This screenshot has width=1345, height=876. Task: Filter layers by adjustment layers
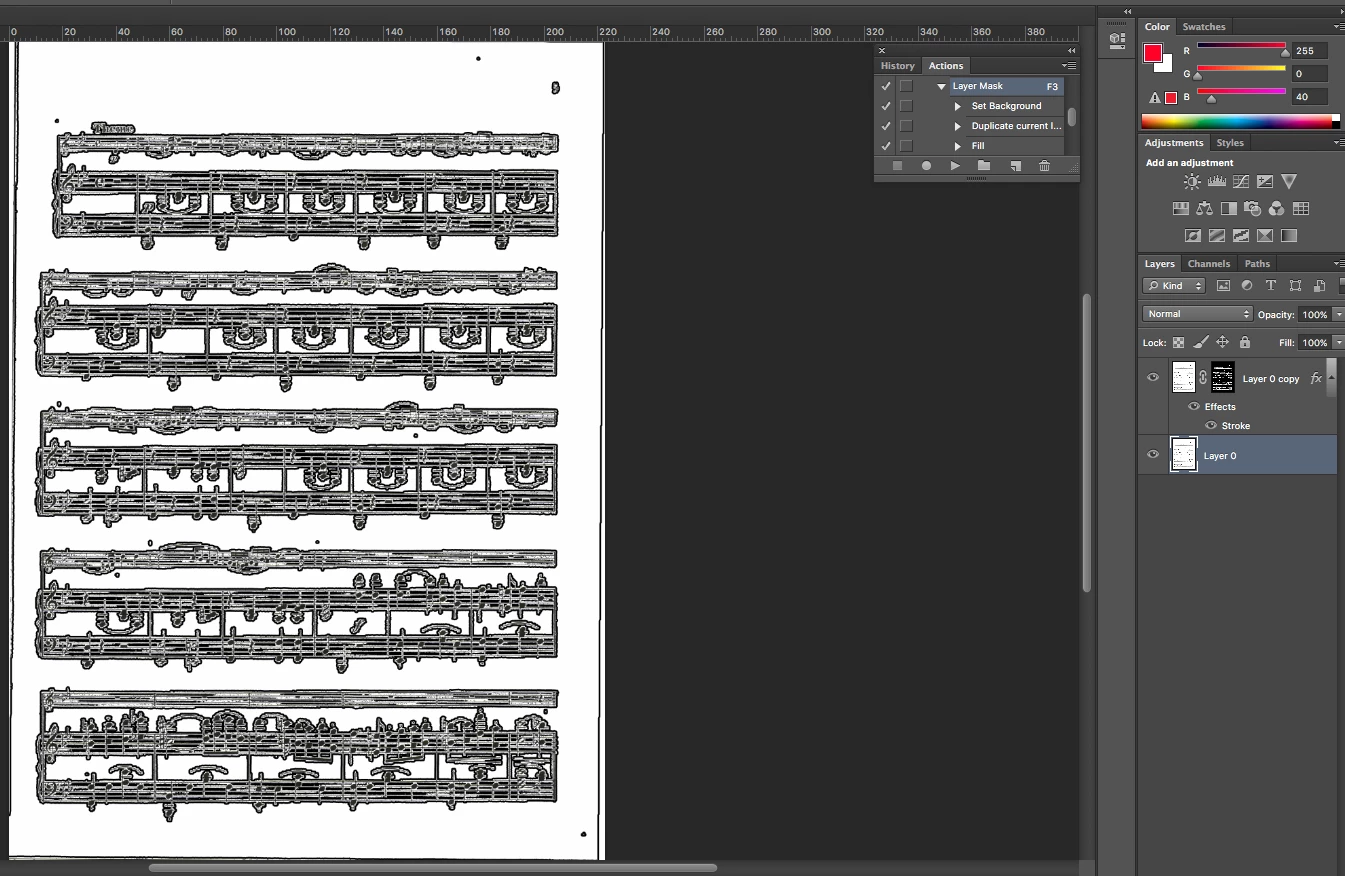[x=1247, y=286]
